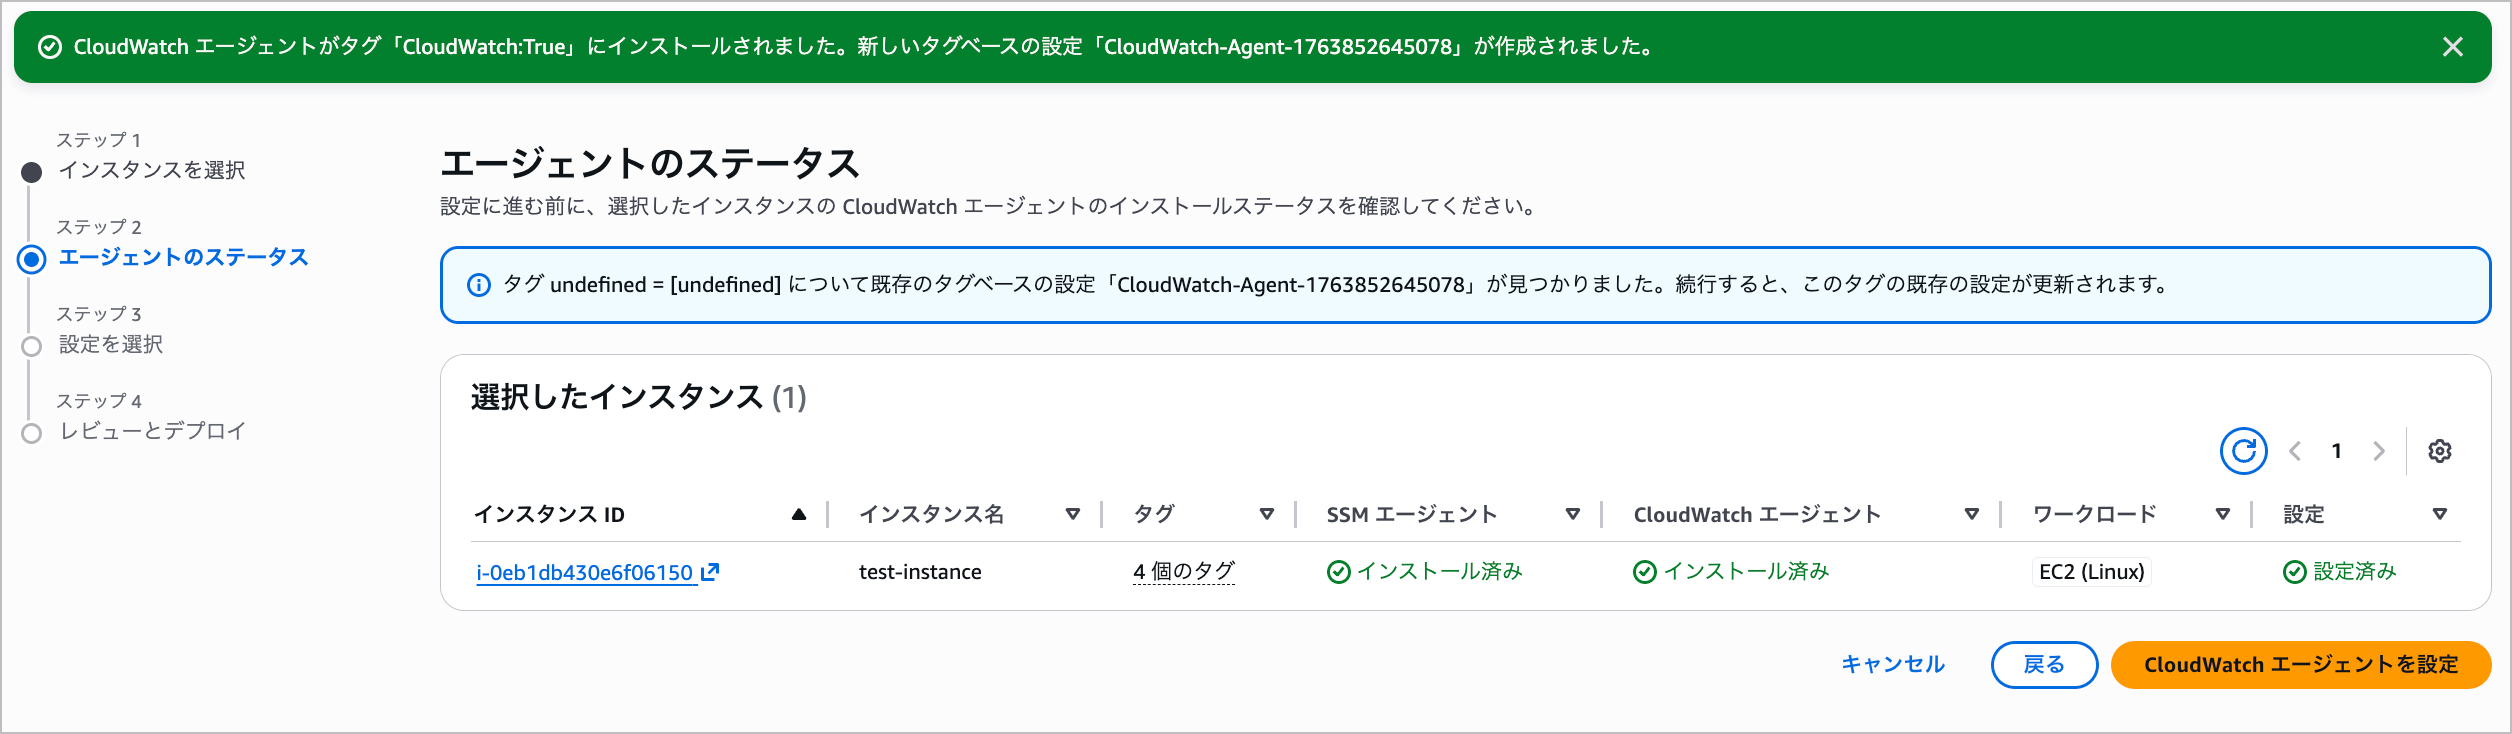Image resolution: width=2512 pixels, height=734 pixels.
Task: Sort by インスタンス ID ascending arrow
Action: (x=799, y=514)
